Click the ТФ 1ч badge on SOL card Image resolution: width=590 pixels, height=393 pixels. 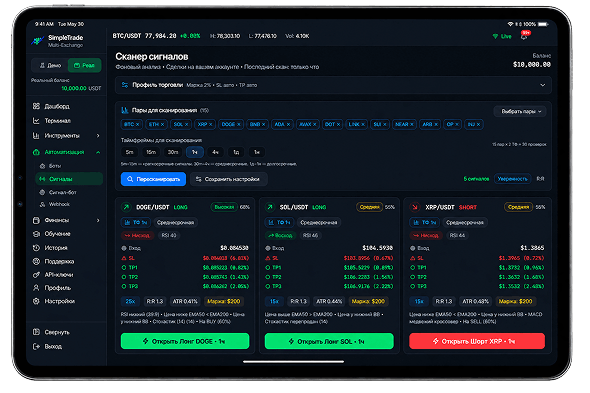[x=280, y=222]
